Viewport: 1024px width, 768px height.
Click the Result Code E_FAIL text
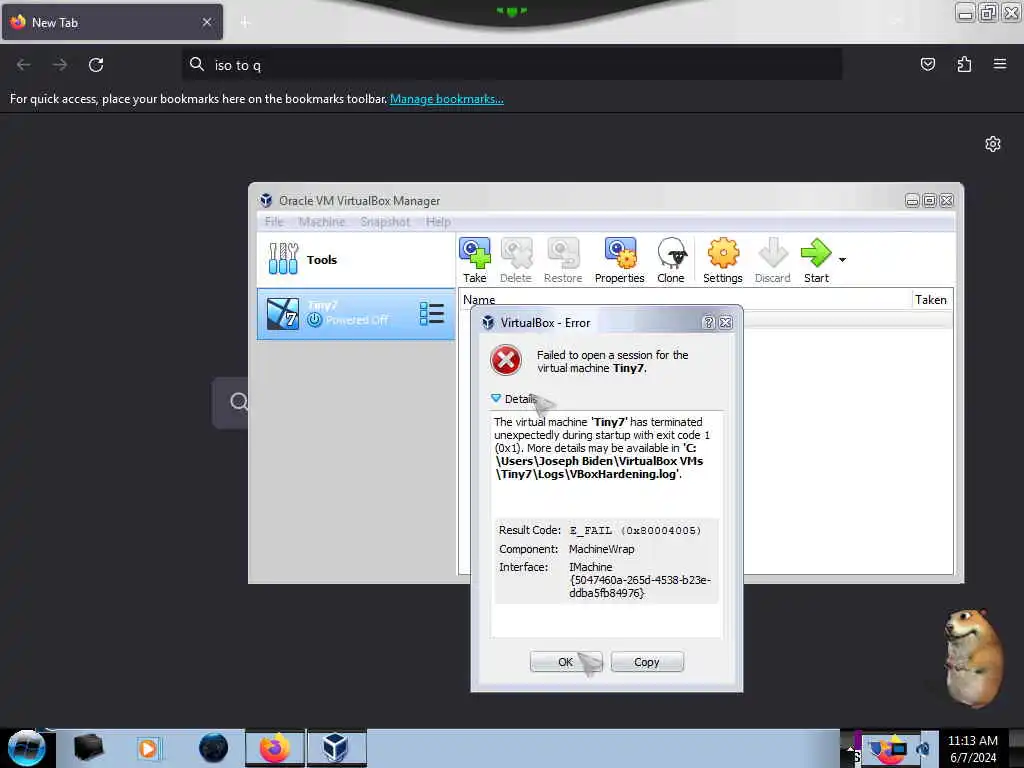635,530
